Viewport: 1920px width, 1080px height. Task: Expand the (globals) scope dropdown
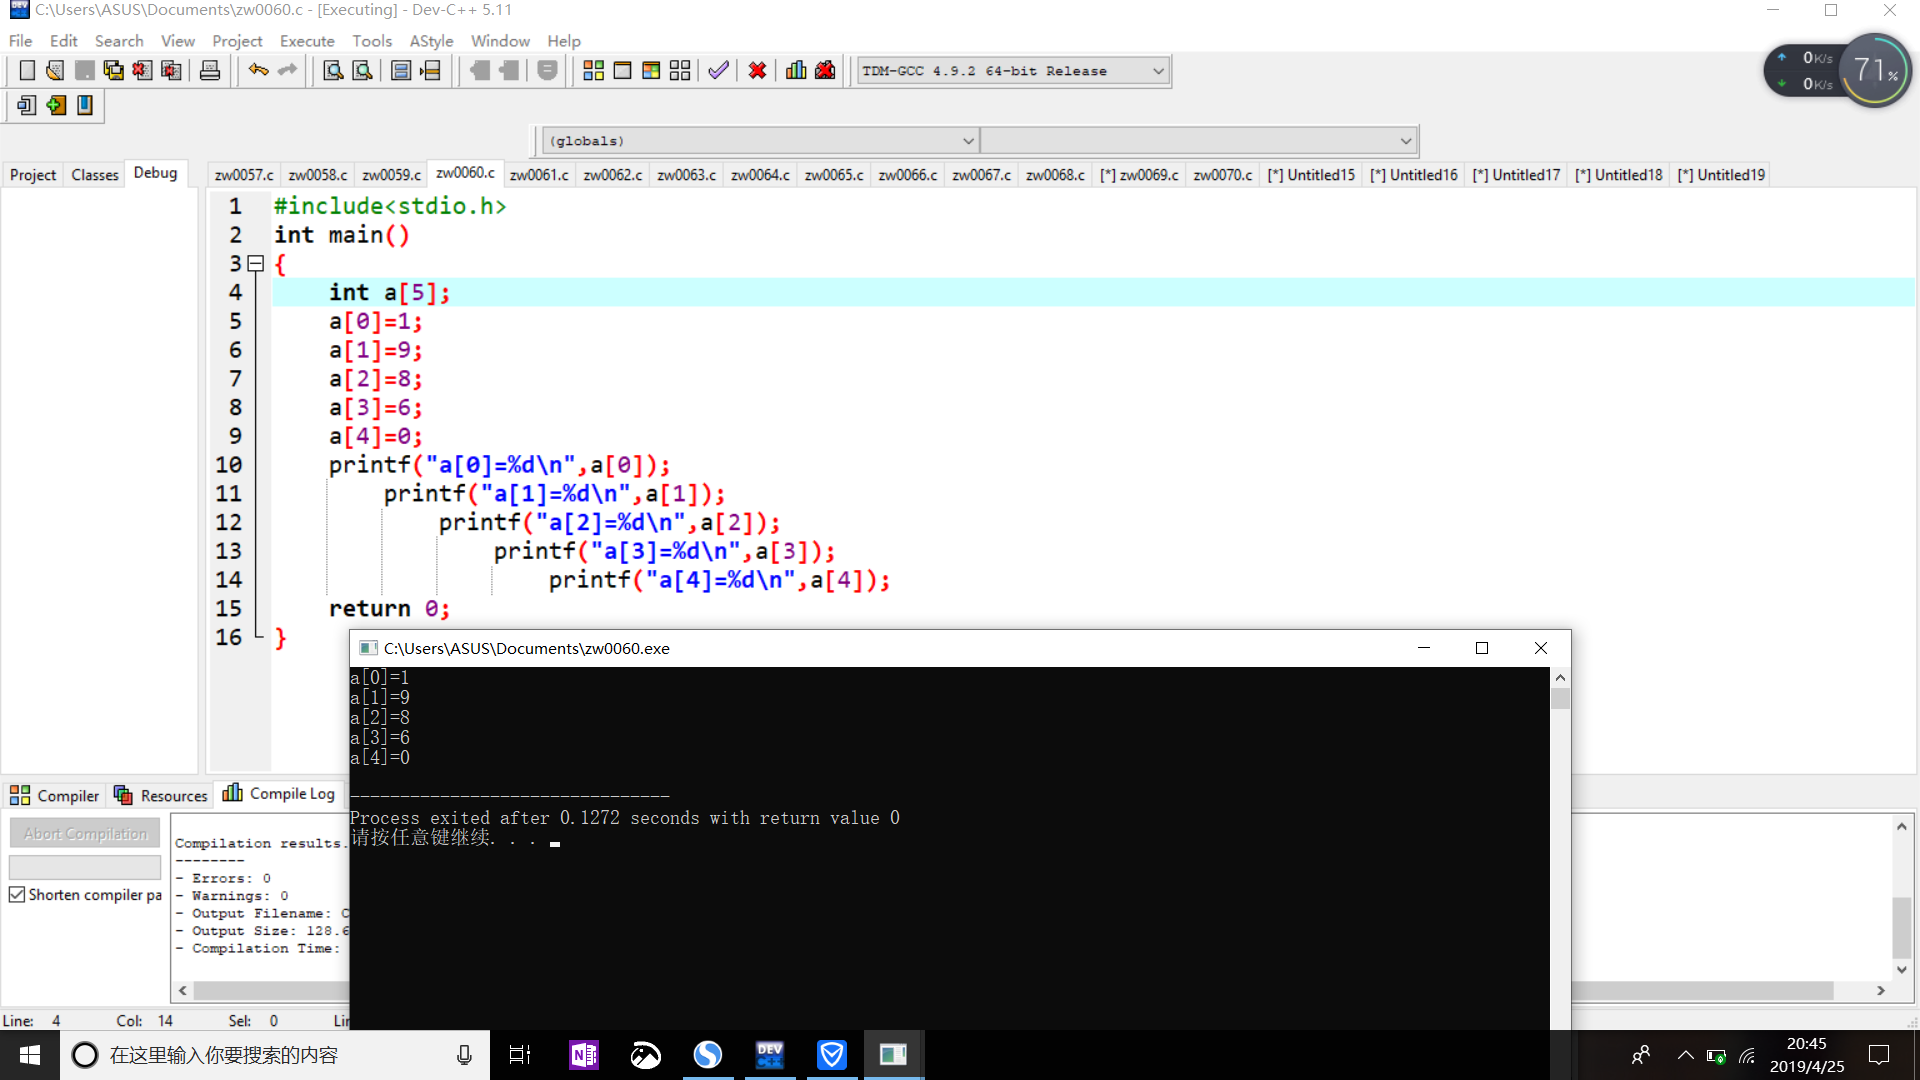point(967,141)
